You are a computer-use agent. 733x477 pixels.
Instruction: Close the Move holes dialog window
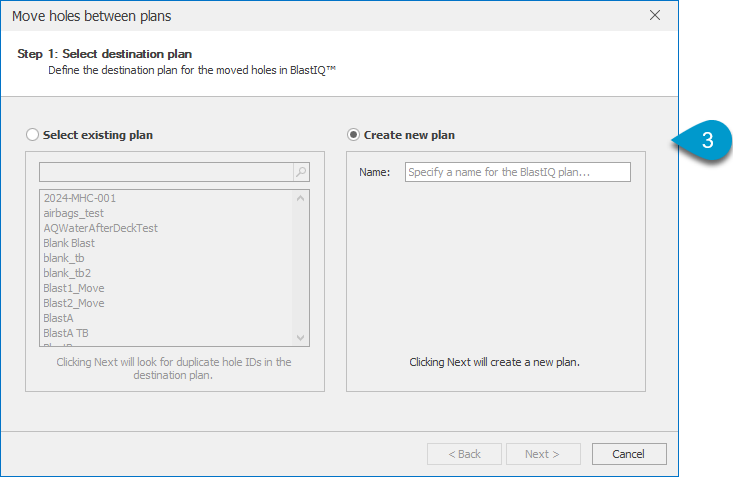coord(654,15)
